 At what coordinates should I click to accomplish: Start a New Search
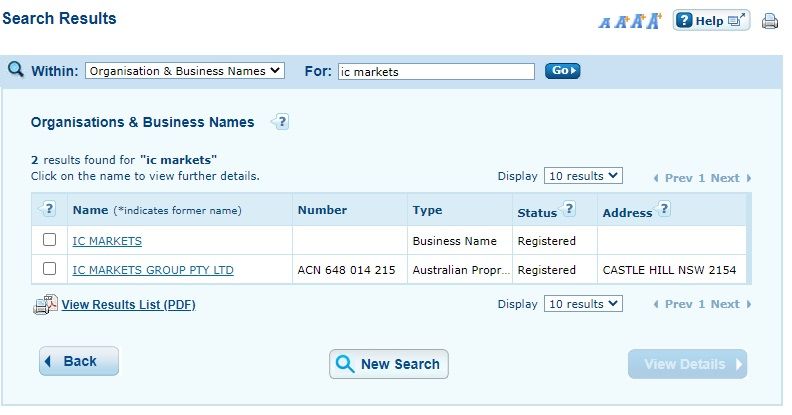click(389, 364)
